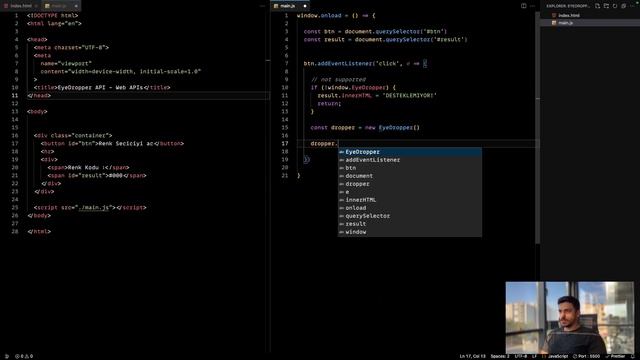The image size is (640, 360).
Task: Click the Prettier status bar item
Action: point(615,356)
